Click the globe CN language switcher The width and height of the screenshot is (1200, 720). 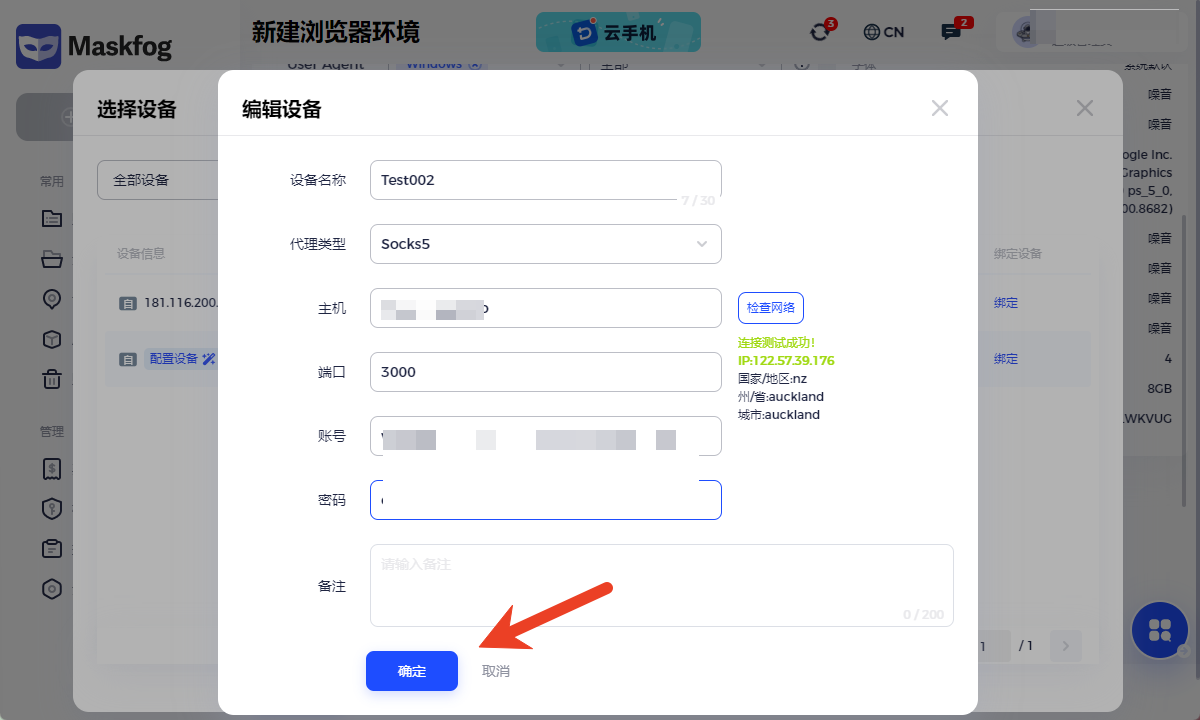[x=883, y=32]
